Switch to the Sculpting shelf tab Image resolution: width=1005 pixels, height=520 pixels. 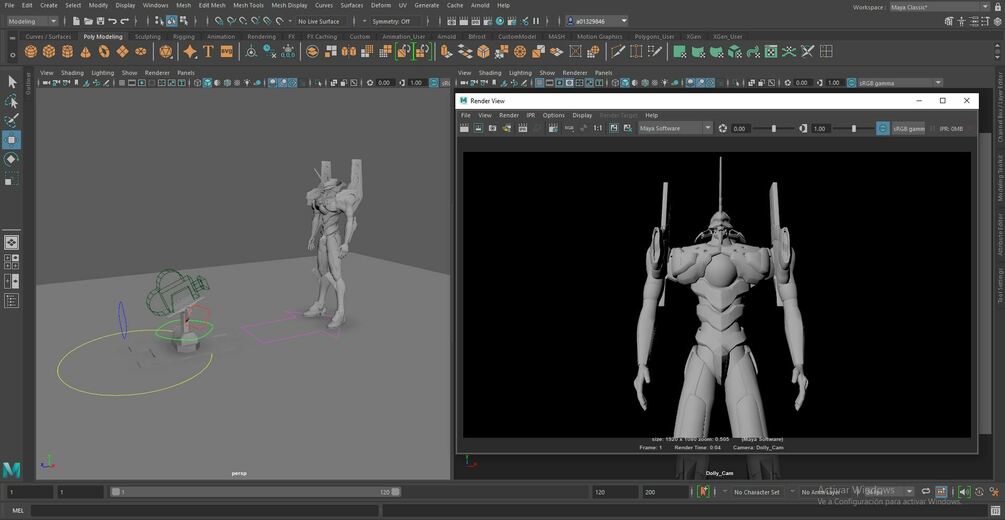coord(147,37)
